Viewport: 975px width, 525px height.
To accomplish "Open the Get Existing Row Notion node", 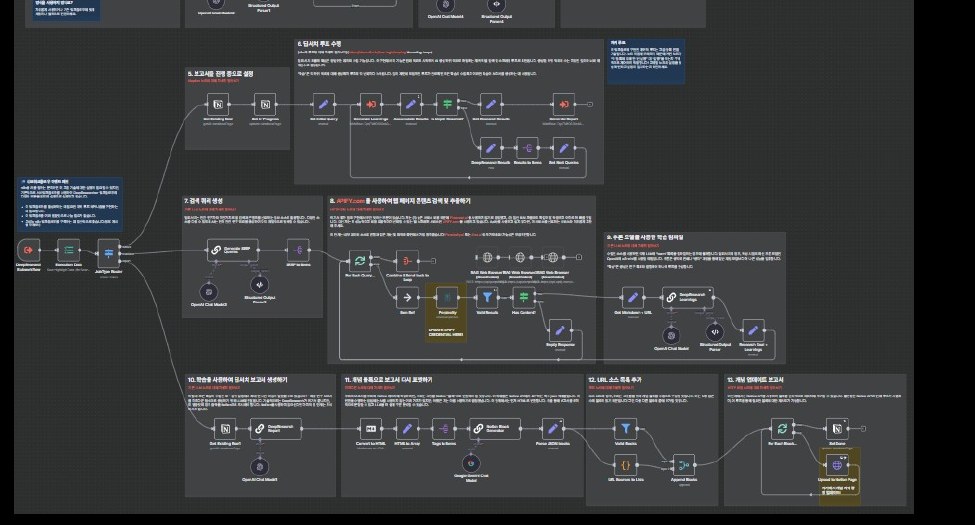I will tap(218, 105).
